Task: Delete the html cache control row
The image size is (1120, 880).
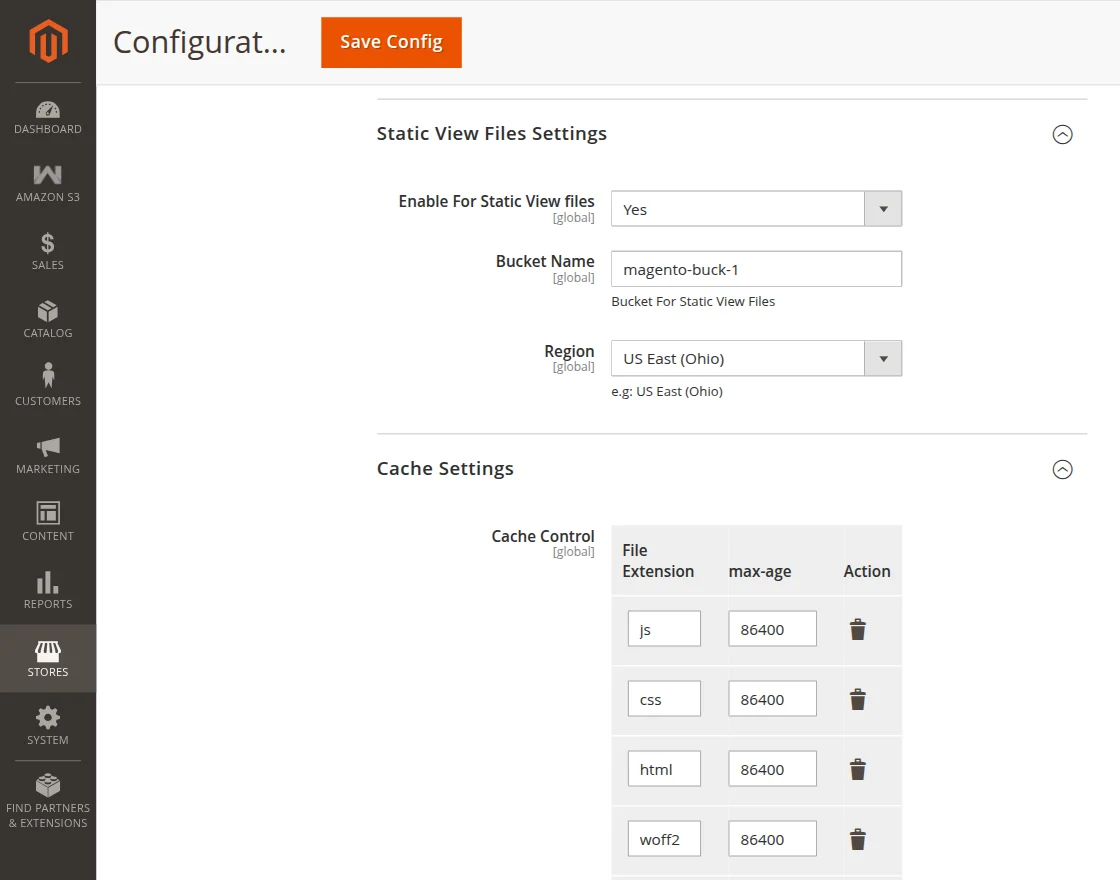Action: click(x=857, y=769)
